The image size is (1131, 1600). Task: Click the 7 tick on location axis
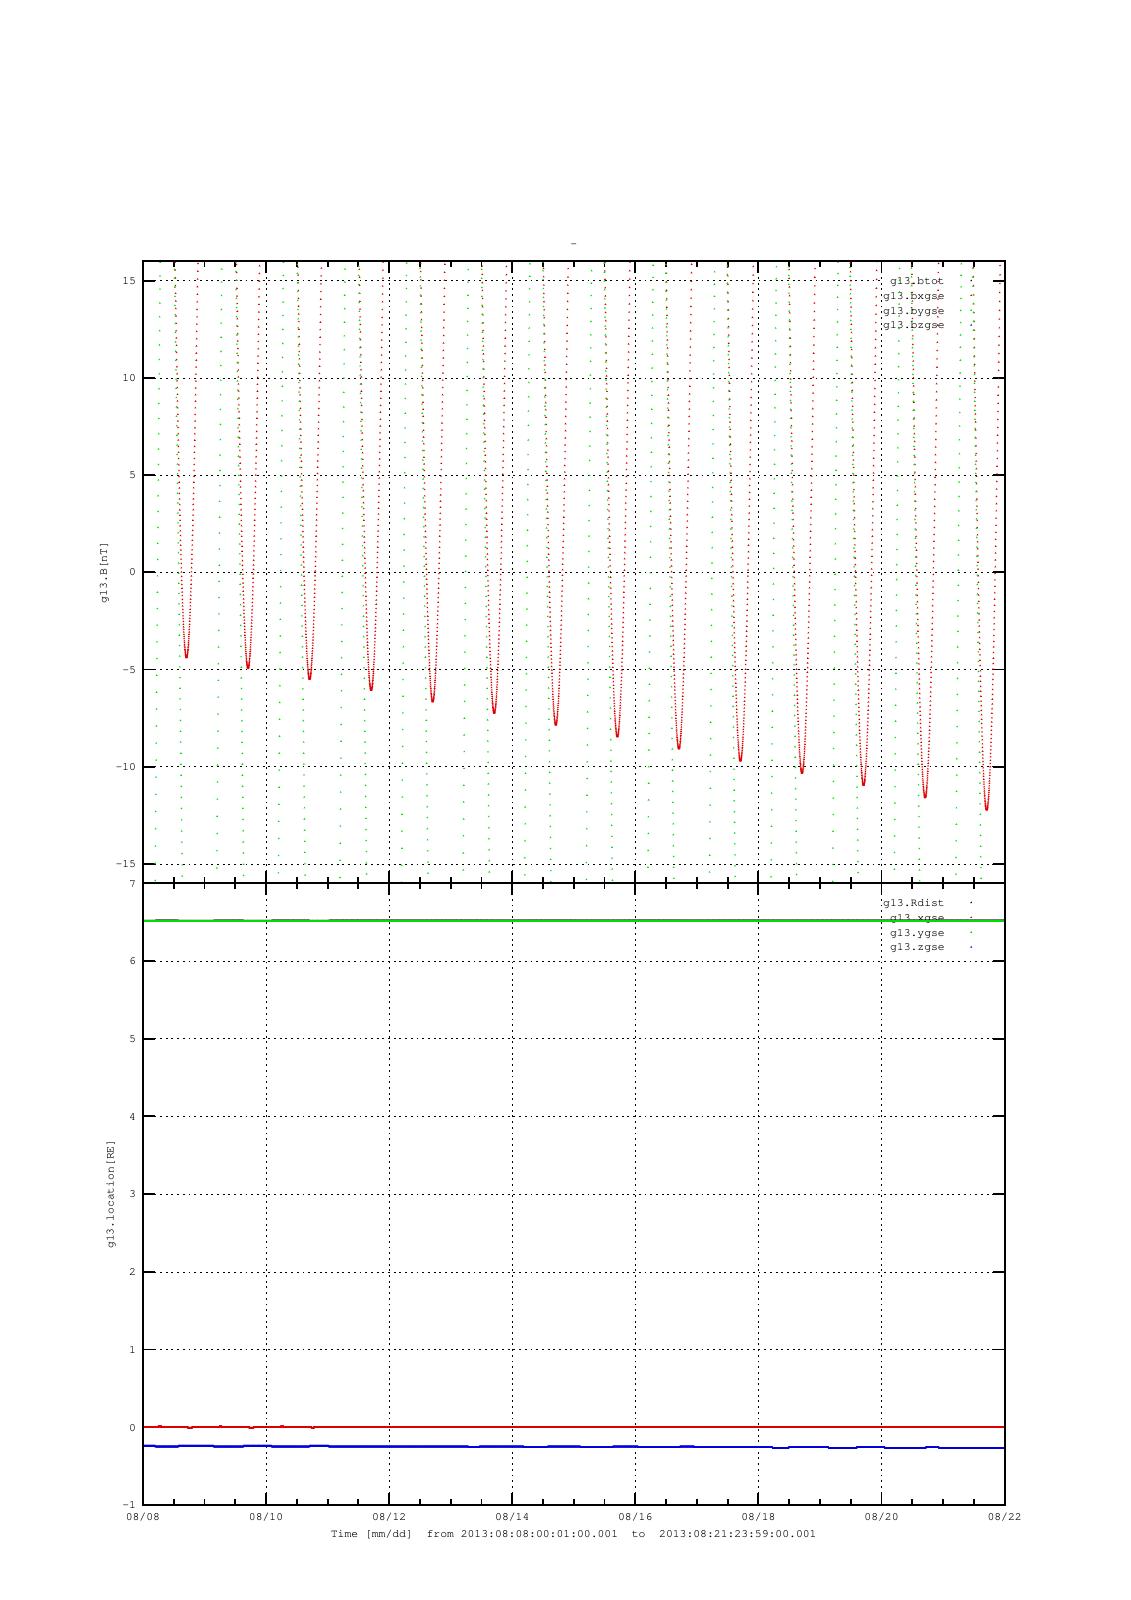coord(132,884)
